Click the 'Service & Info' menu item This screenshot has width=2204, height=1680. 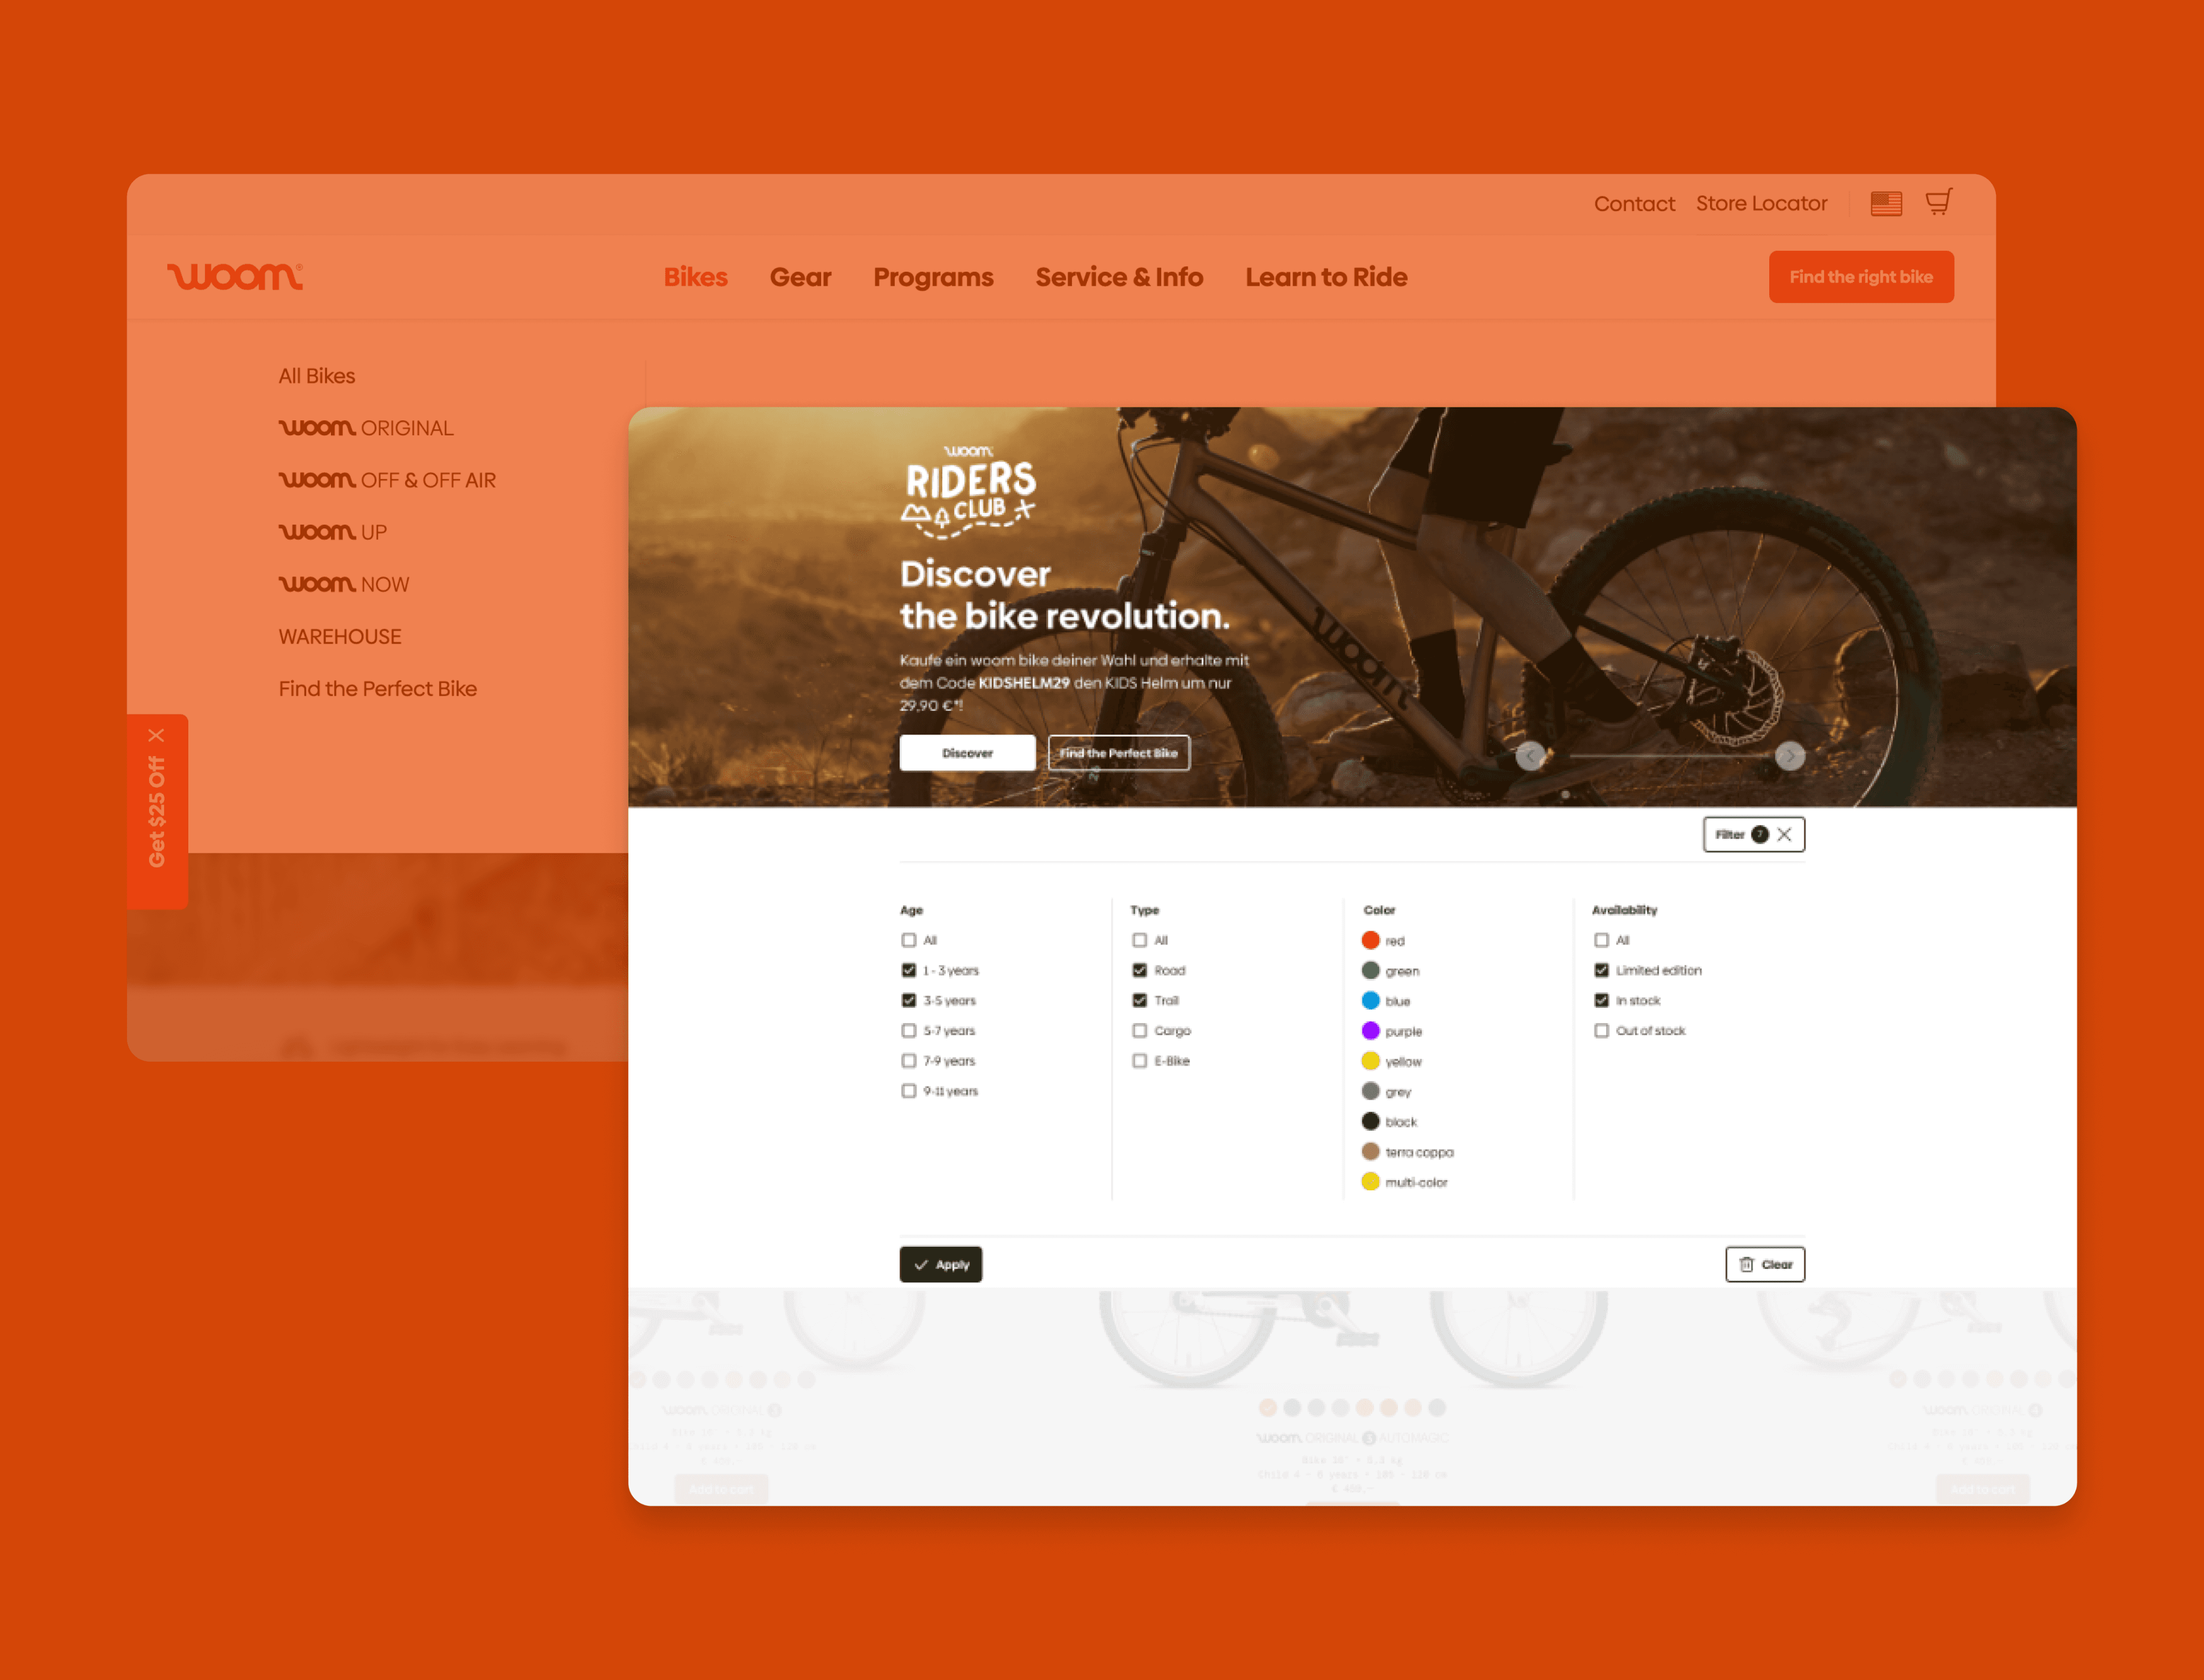[1119, 277]
